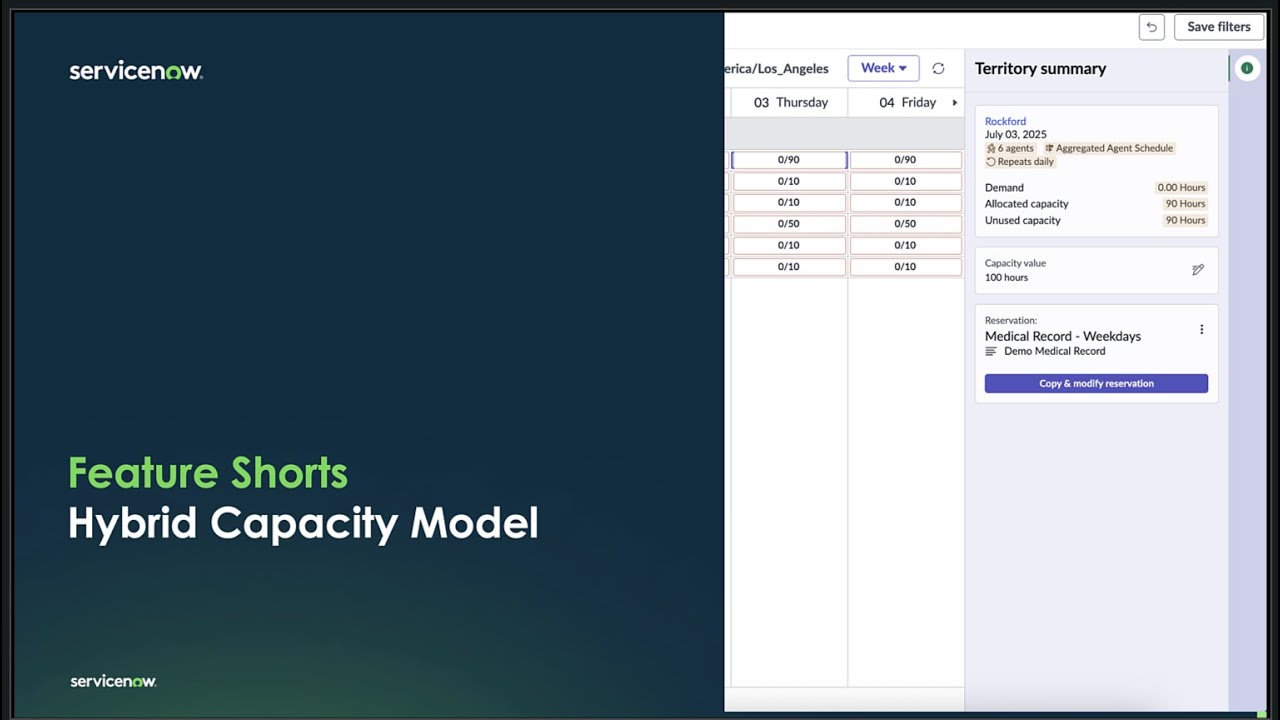The image size is (1280, 720).
Task: Click the Demo Medical Record link
Action: click(1054, 351)
